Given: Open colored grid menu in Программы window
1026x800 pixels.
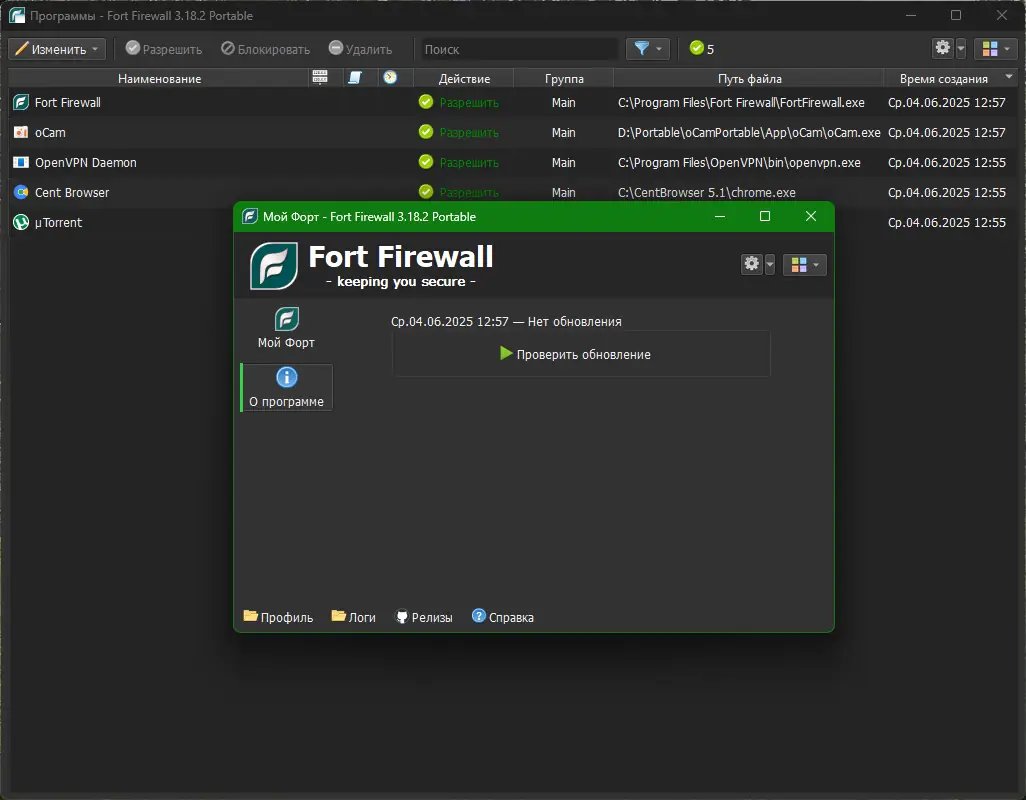Looking at the screenshot, I should 995,48.
